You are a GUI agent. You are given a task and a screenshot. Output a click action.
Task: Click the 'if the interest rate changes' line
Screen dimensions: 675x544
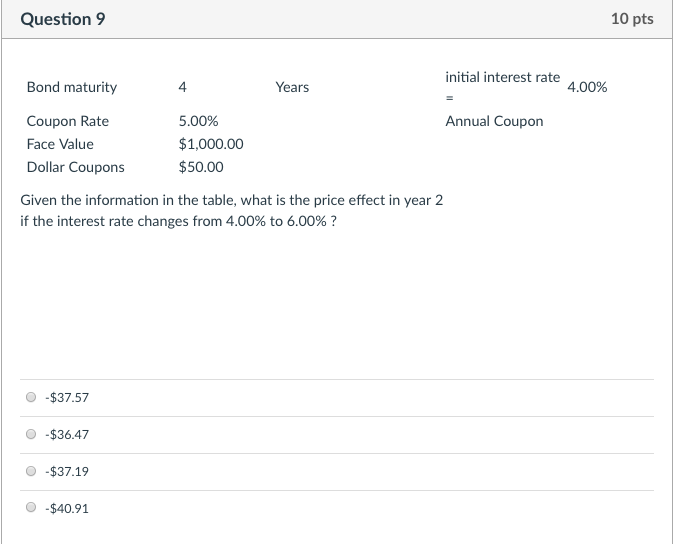[178, 221]
